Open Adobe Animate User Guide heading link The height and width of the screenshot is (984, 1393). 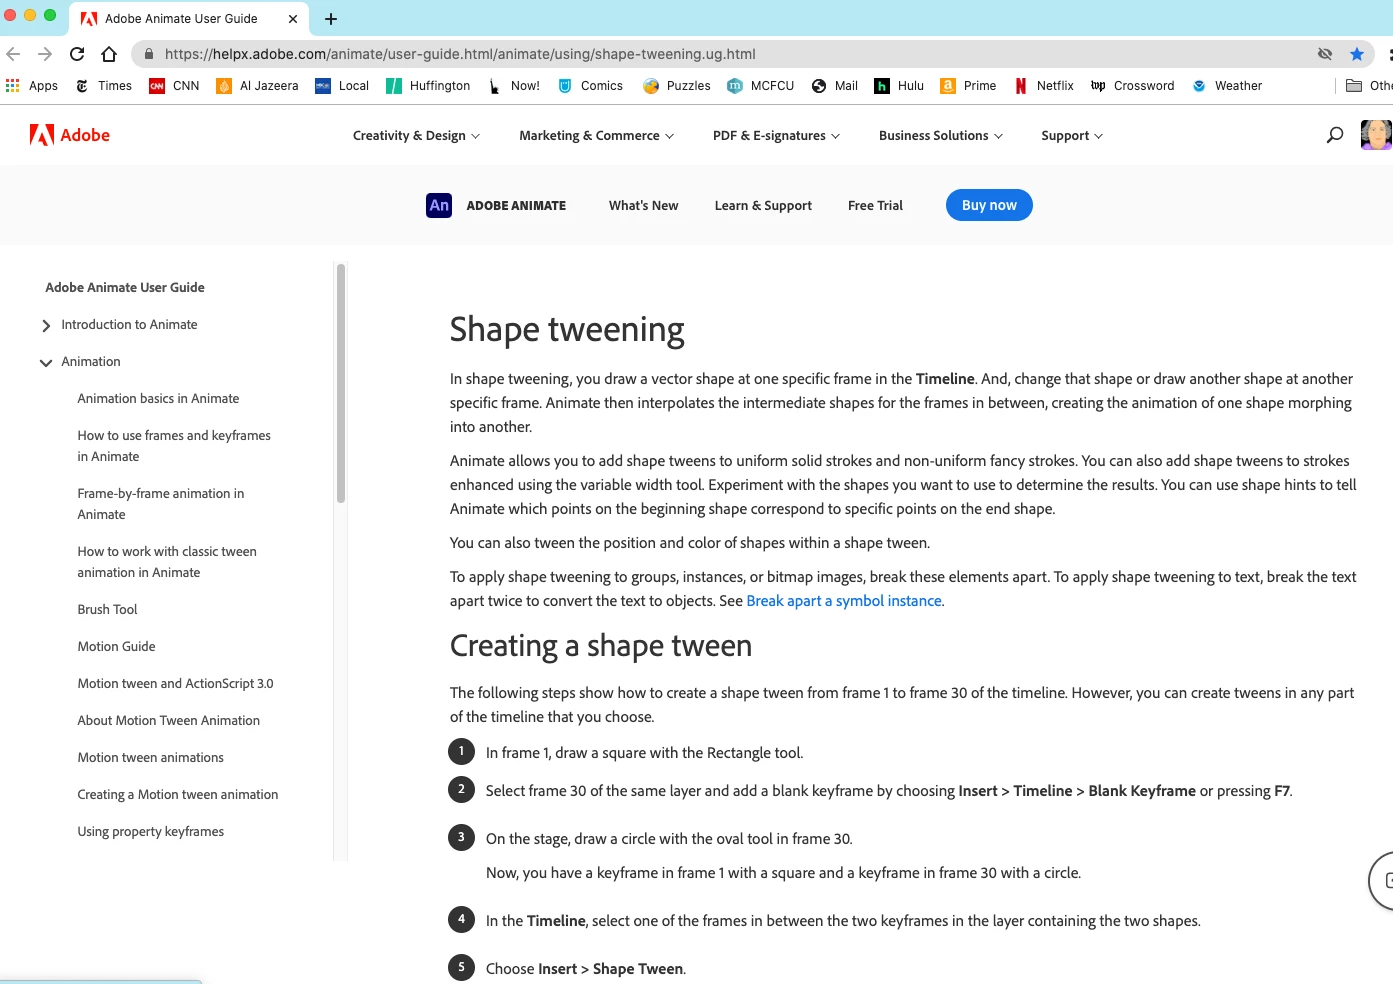tap(125, 288)
